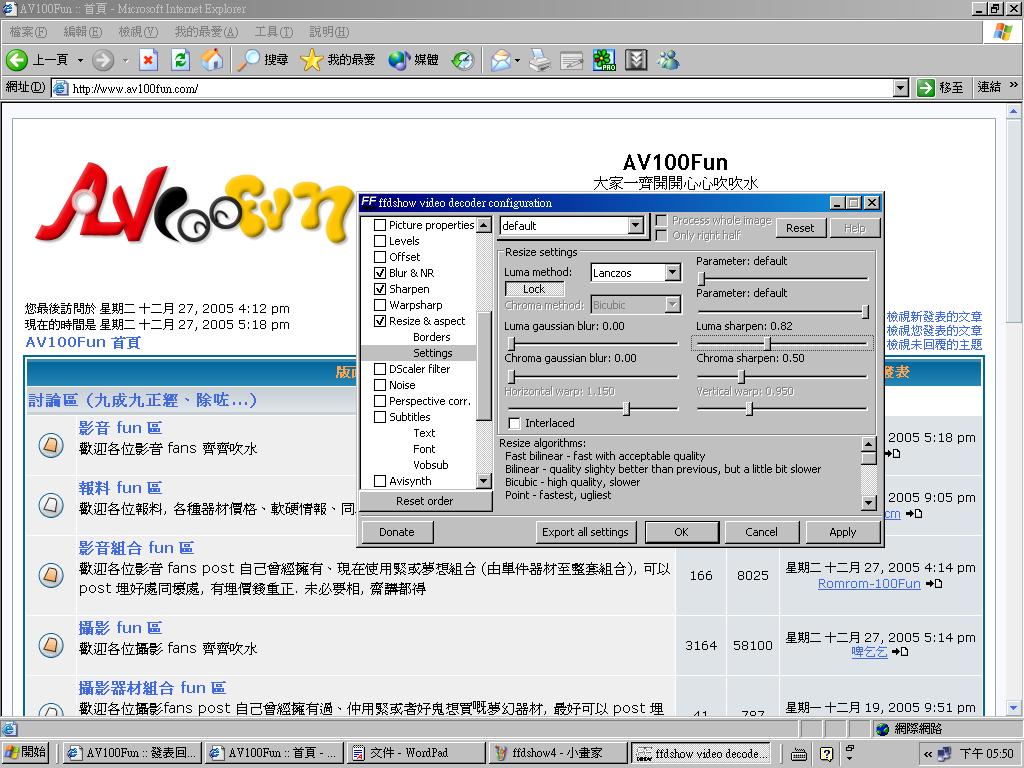Open the 工具 menu in browser
Image resolution: width=1024 pixels, height=768 pixels.
(273, 32)
